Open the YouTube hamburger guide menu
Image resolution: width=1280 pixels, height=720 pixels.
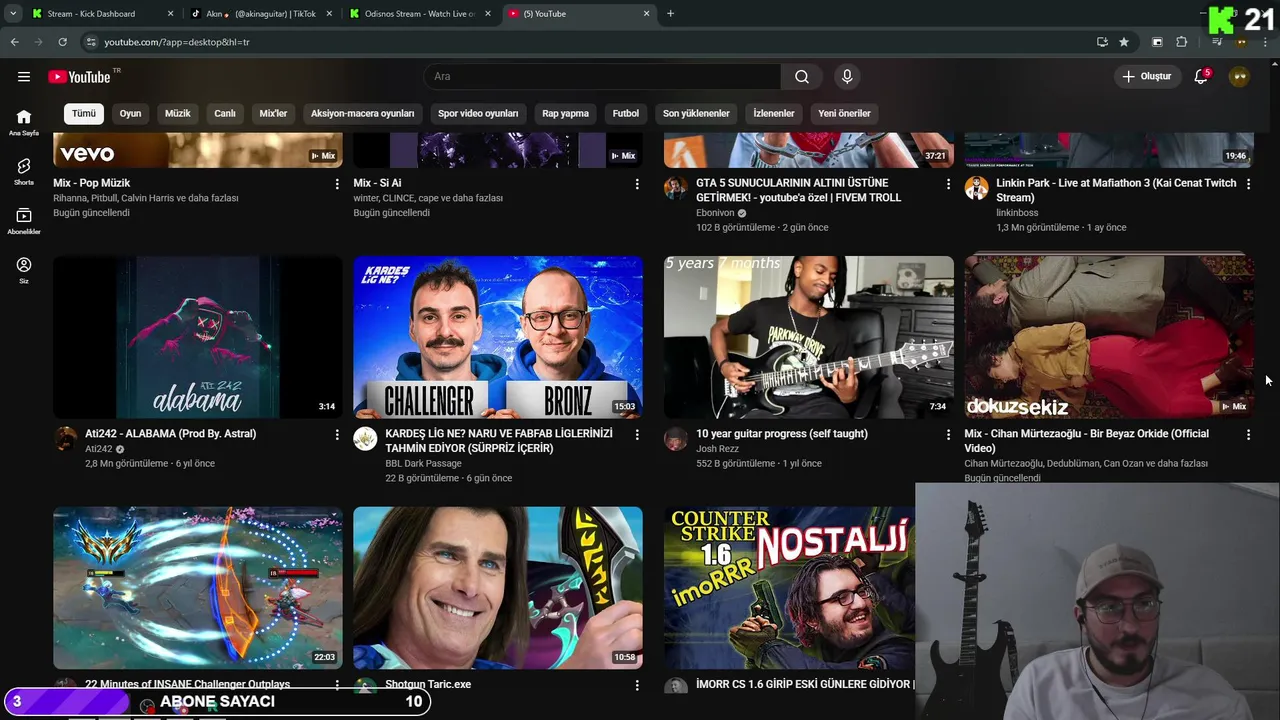tap(24, 77)
